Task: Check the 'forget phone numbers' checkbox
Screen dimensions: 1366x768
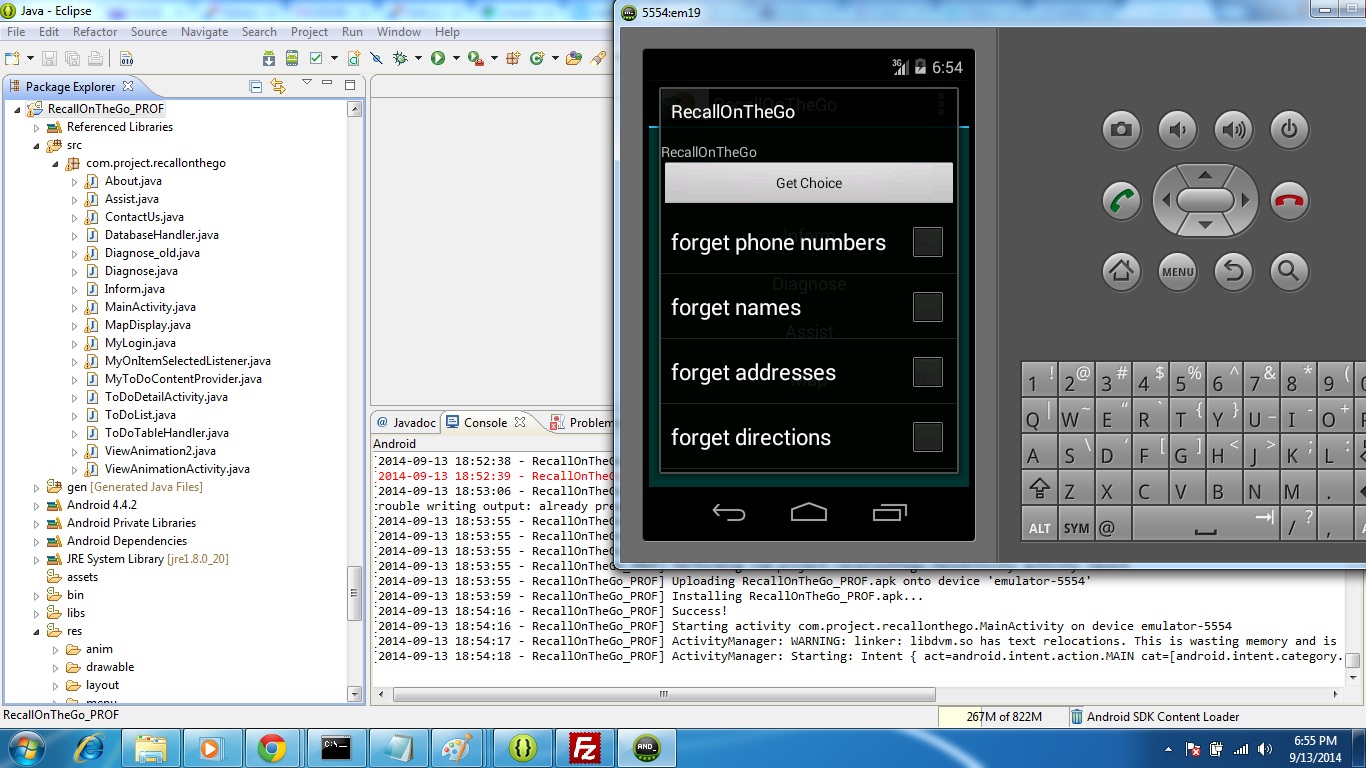Action: click(x=927, y=242)
